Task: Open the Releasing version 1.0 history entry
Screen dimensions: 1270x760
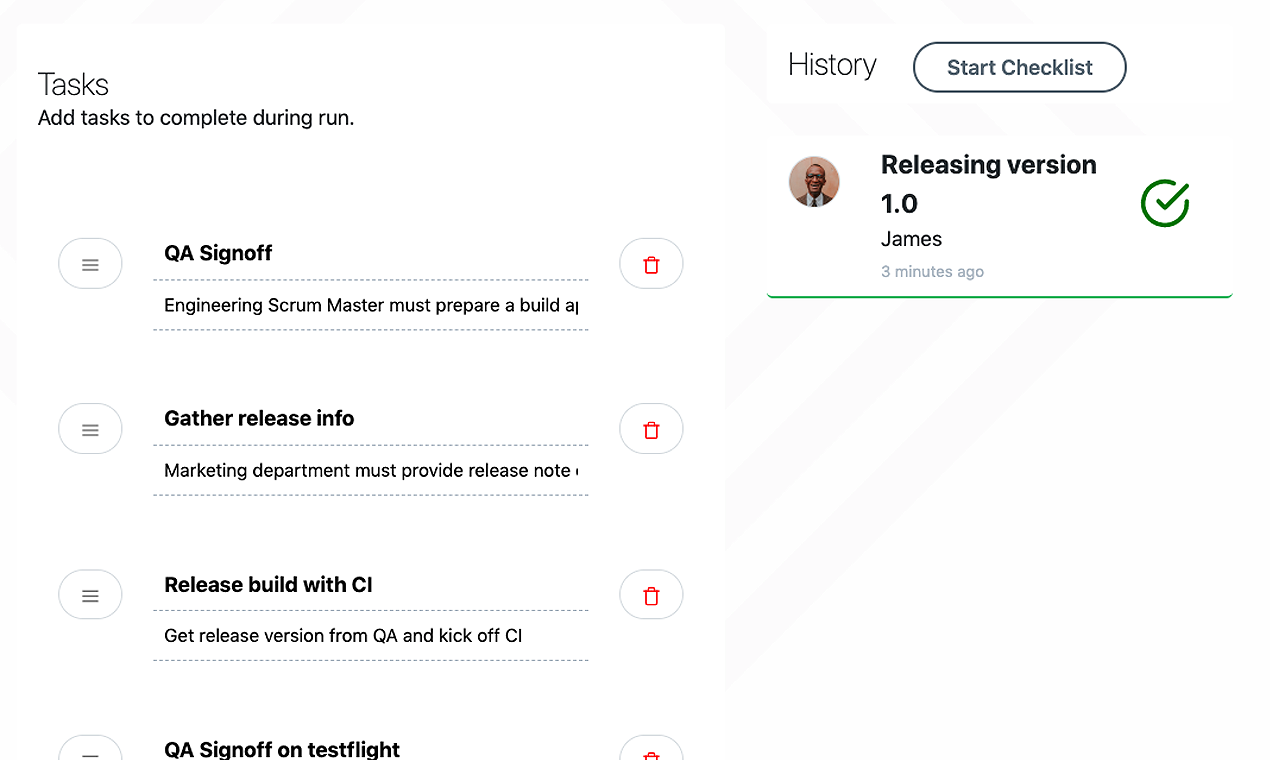Action: pos(988,183)
